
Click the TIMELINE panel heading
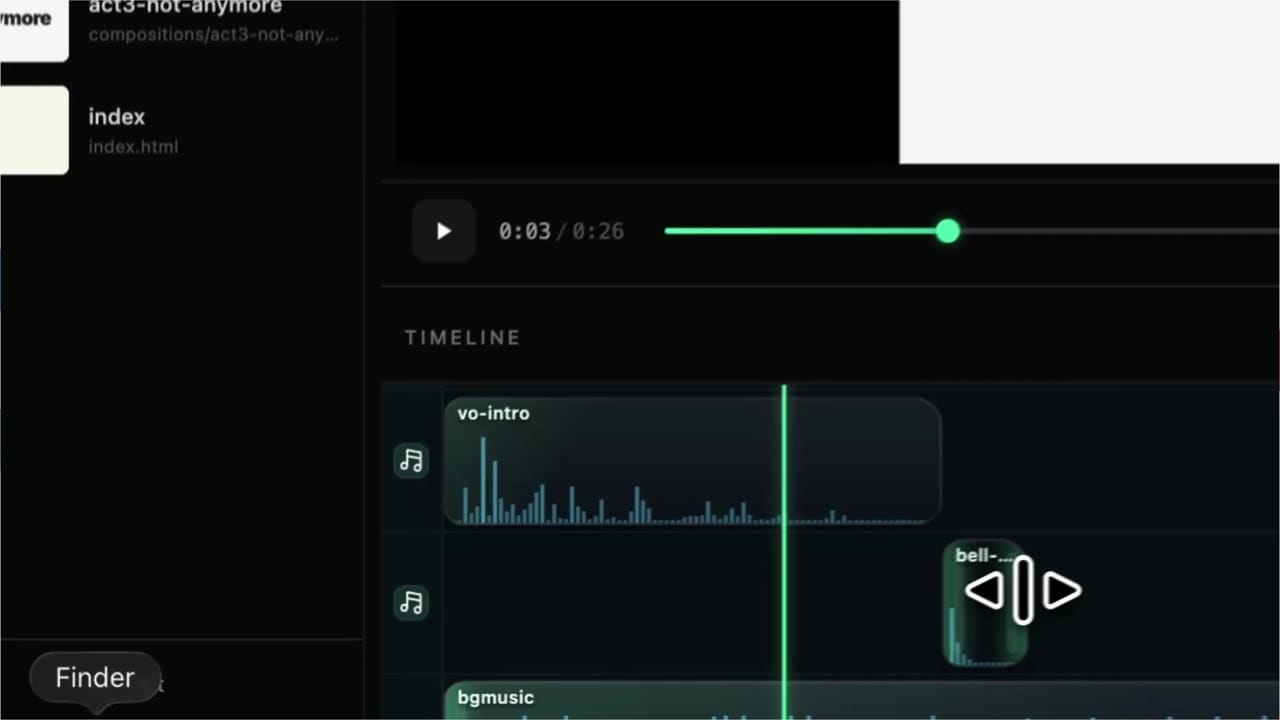463,338
